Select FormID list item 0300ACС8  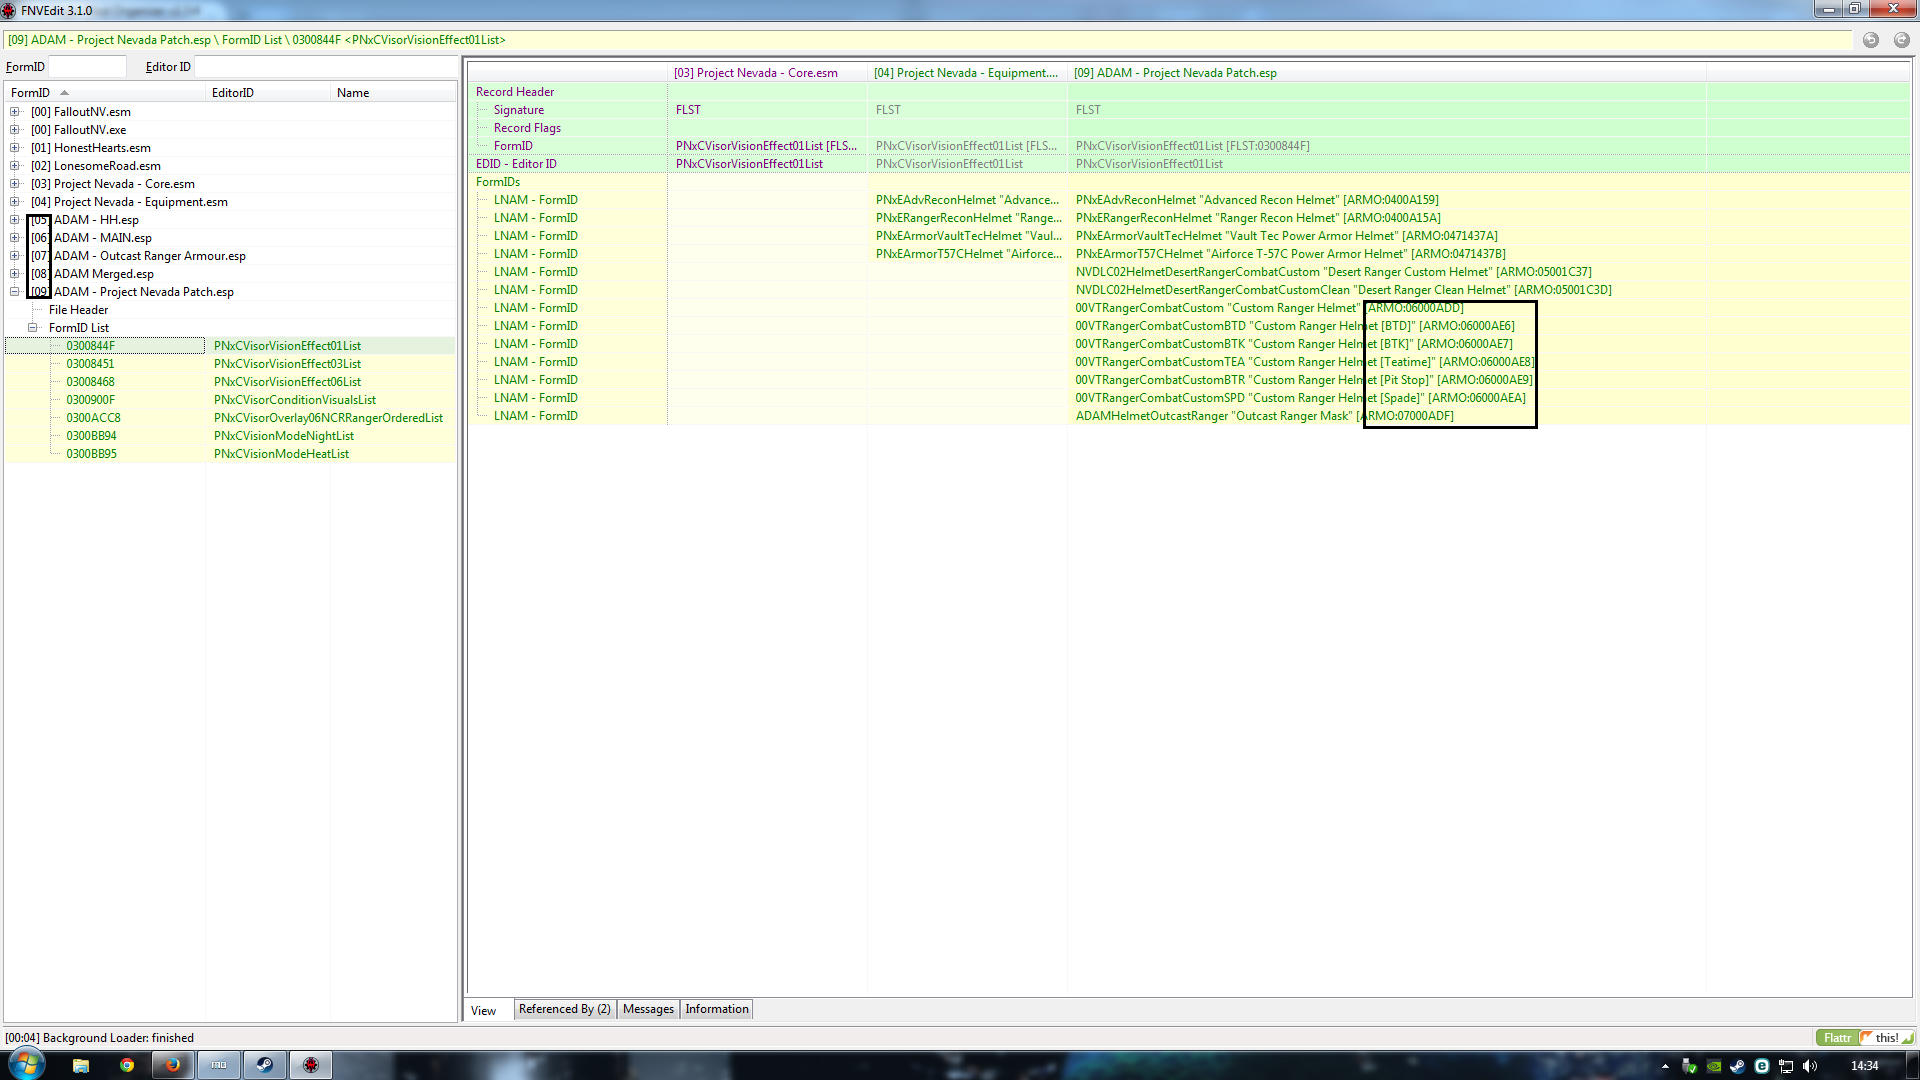pos(91,417)
